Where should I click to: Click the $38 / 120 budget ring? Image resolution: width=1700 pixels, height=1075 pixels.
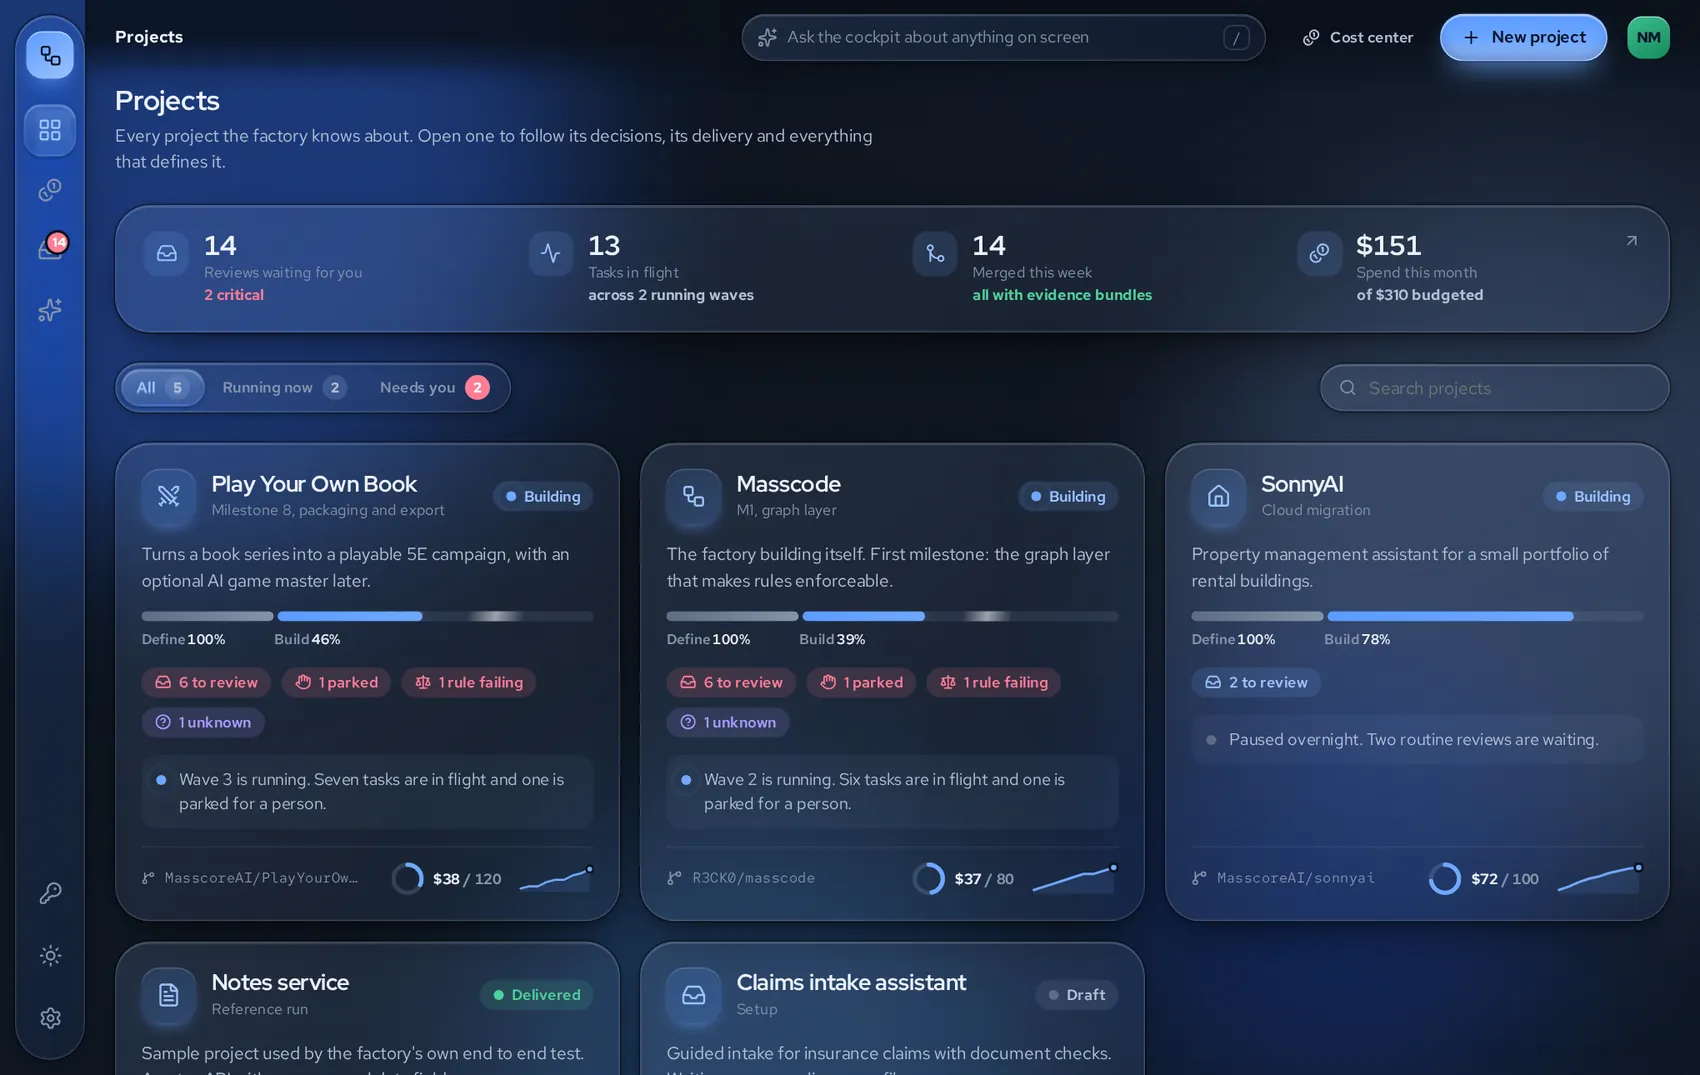[407, 879]
